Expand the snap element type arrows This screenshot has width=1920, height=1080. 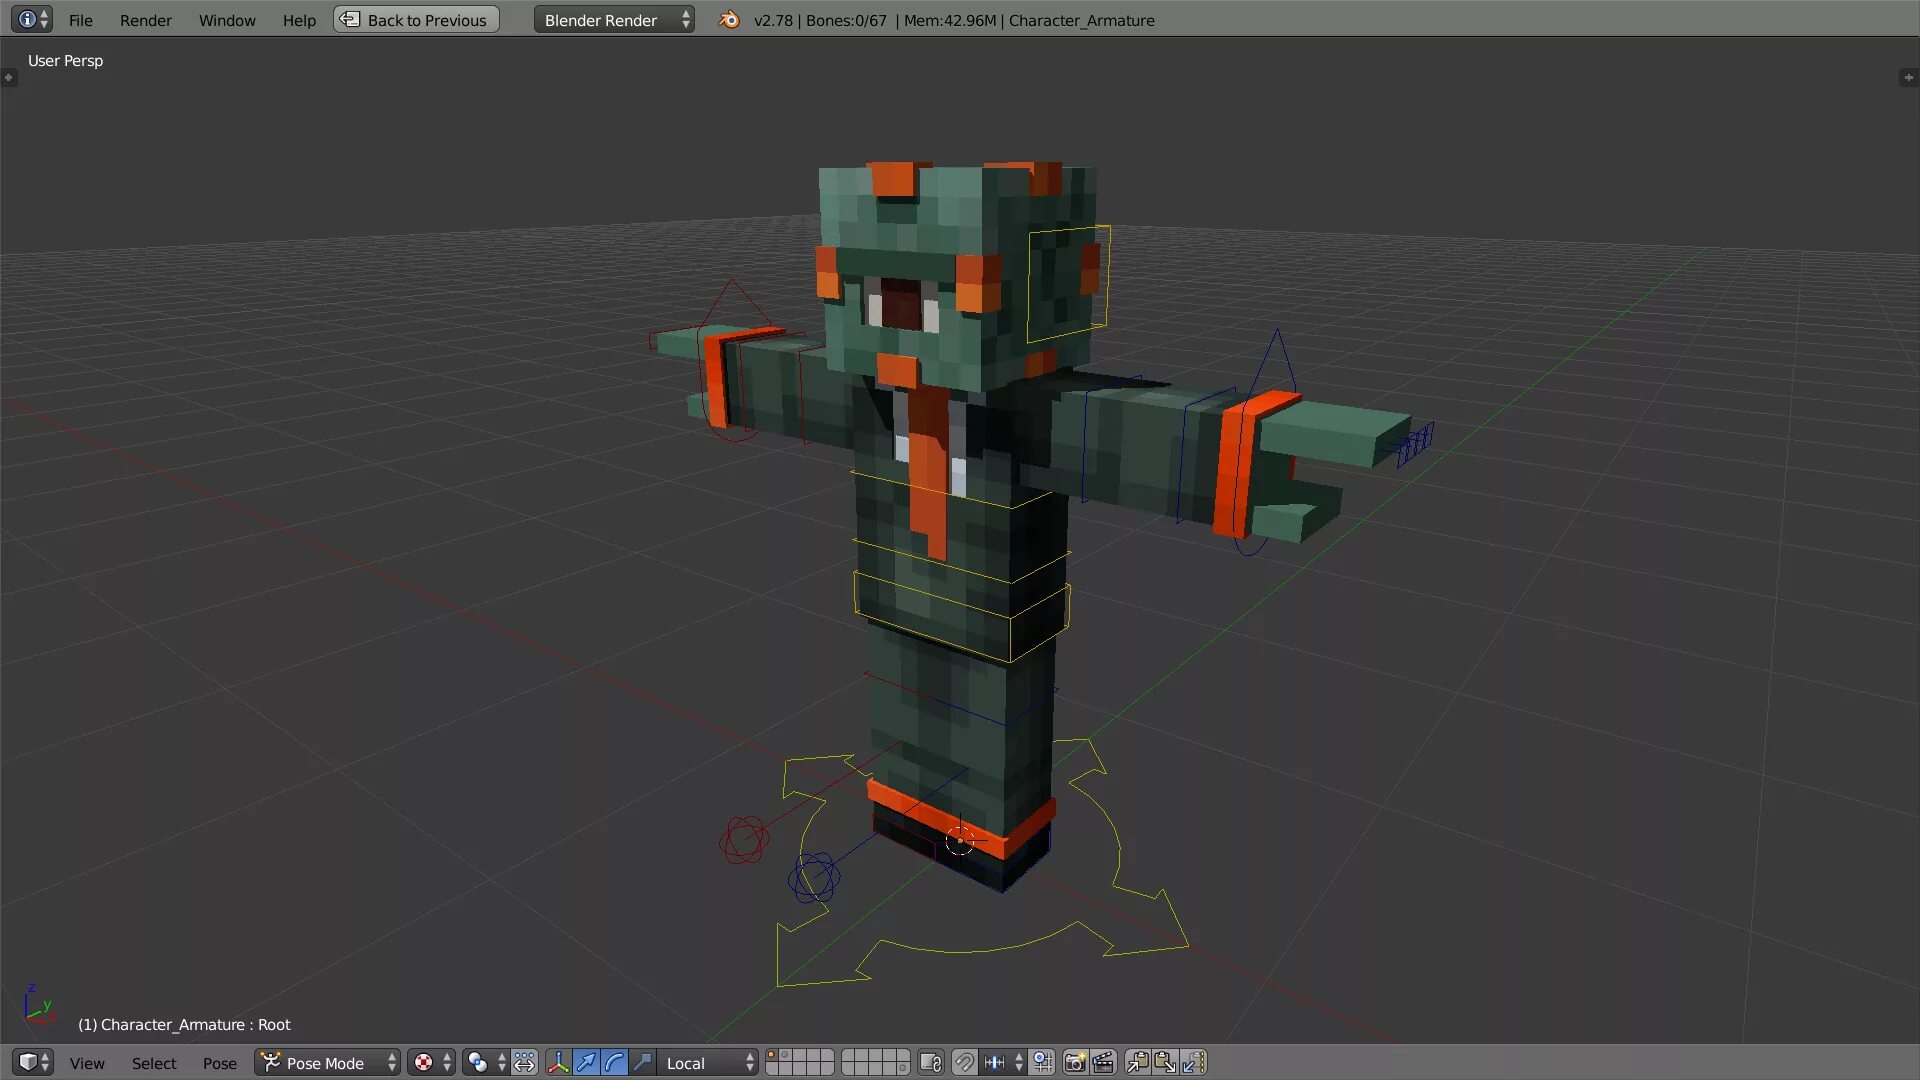pyautogui.click(x=1019, y=1063)
